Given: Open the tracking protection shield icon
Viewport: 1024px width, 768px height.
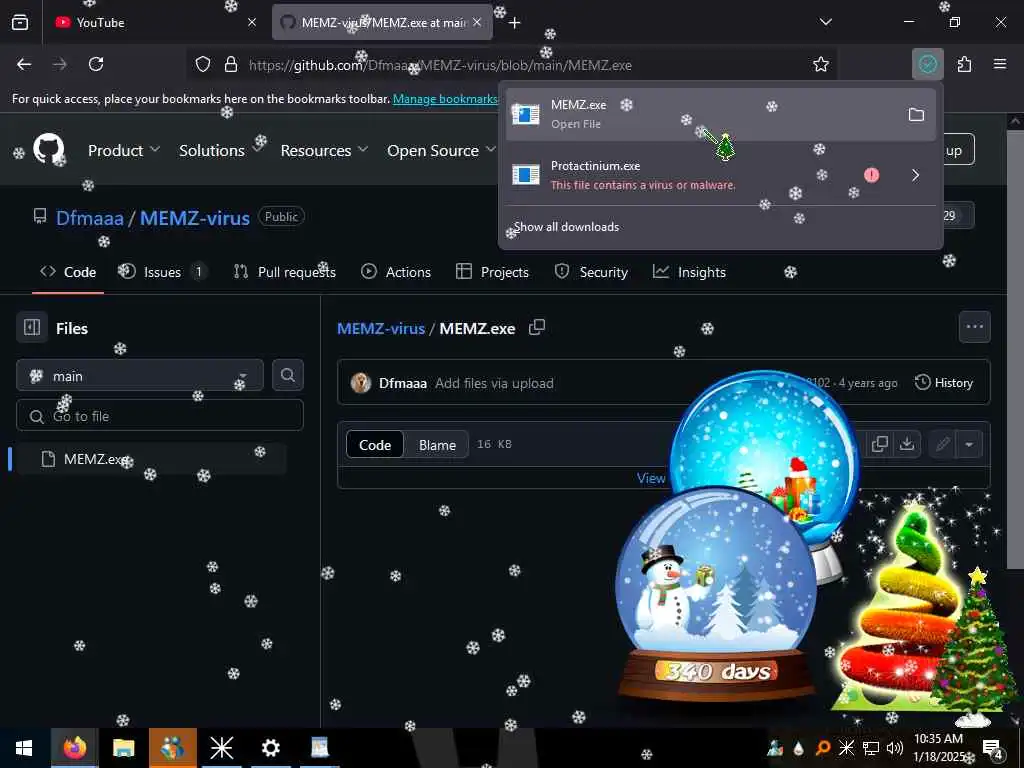Looking at the screenshot, I should 203,64.
